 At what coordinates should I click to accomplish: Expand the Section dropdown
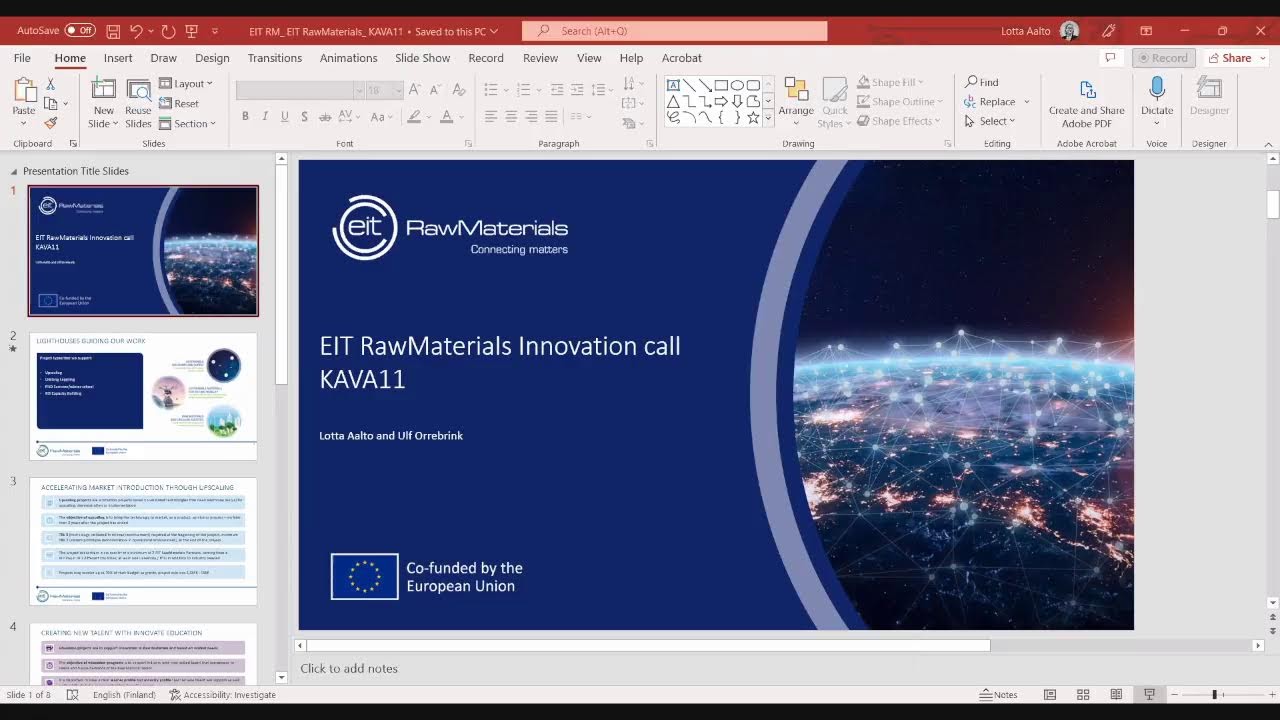point(188,123)
